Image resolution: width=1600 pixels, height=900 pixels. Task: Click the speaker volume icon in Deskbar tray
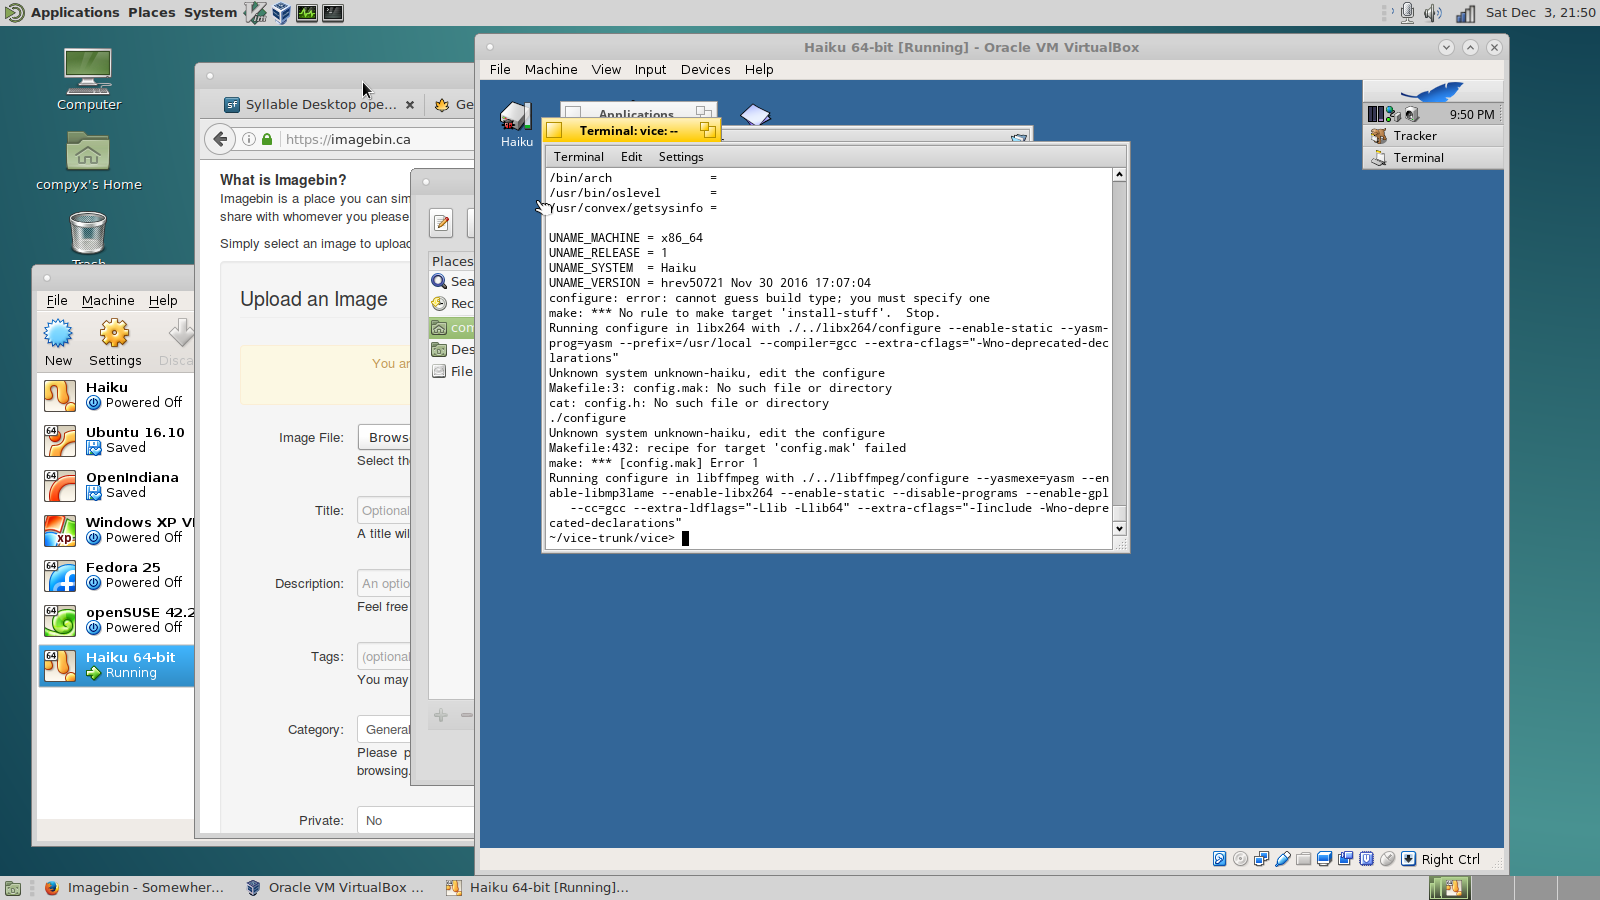(x=1411, y=114)
